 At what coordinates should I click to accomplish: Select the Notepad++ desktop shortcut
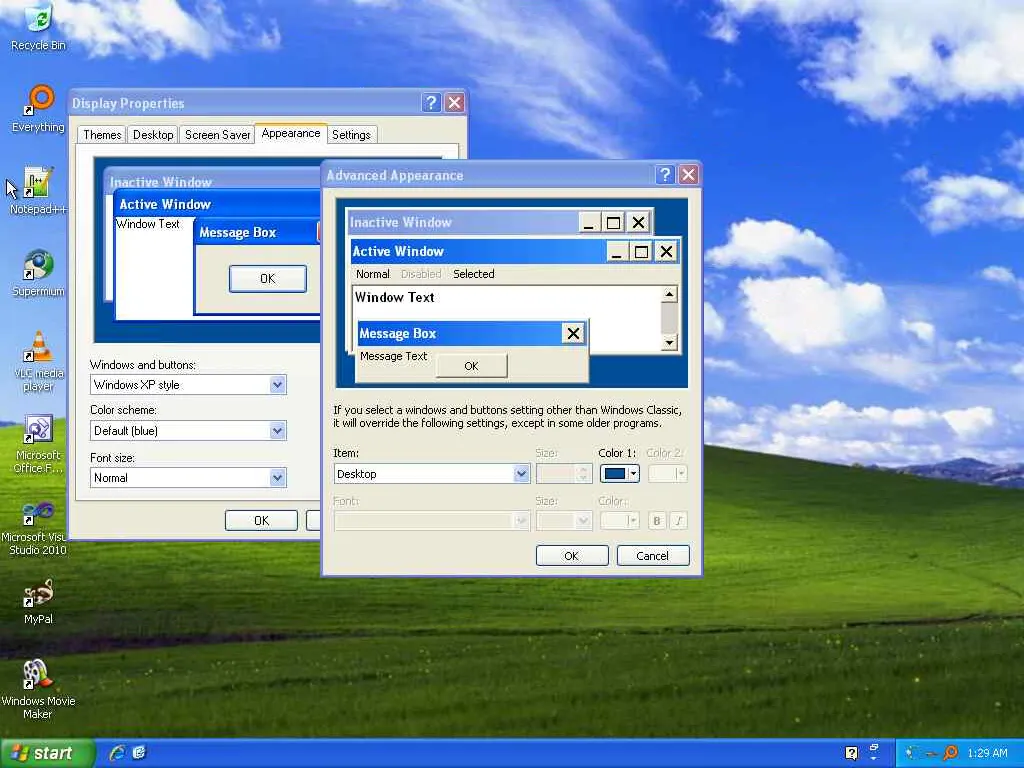(38, 191)
